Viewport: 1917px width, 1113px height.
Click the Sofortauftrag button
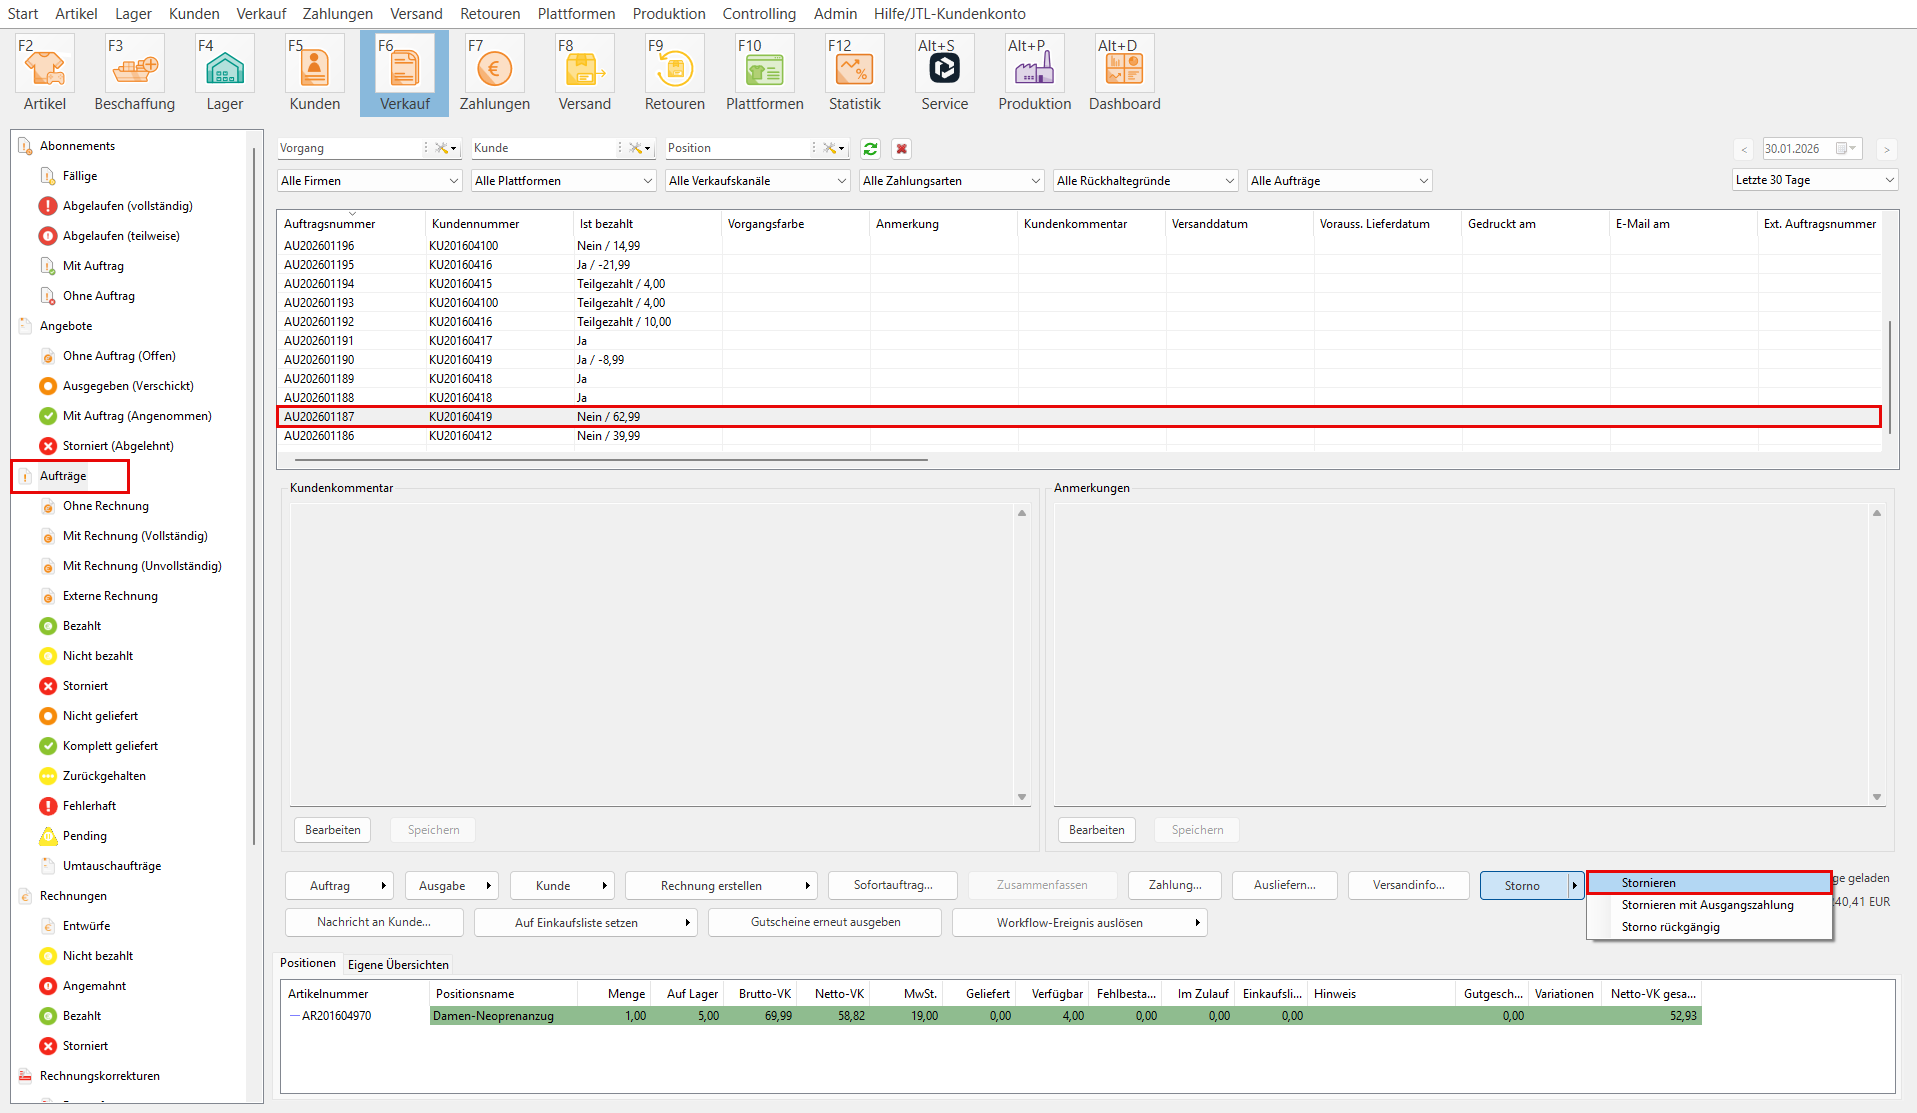[x=892, y=885]
